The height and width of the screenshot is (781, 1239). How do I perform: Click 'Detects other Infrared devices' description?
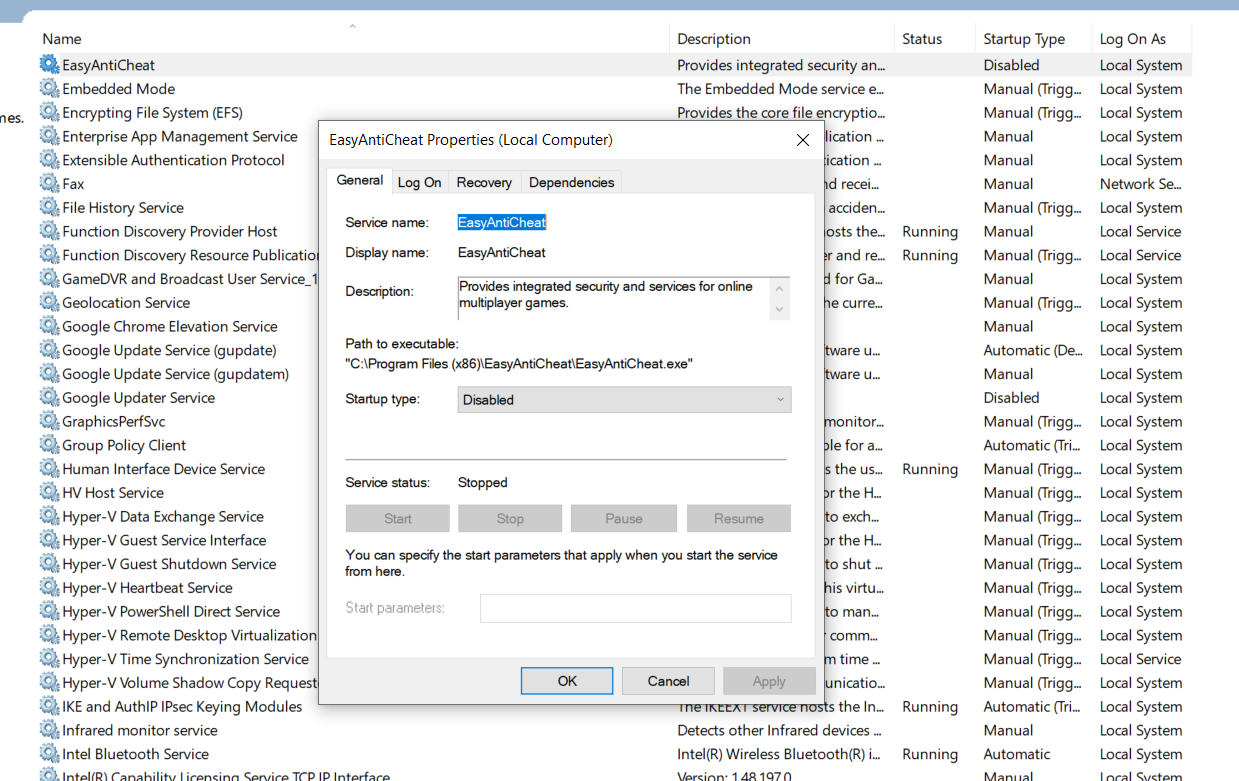(x=780, y=730)
